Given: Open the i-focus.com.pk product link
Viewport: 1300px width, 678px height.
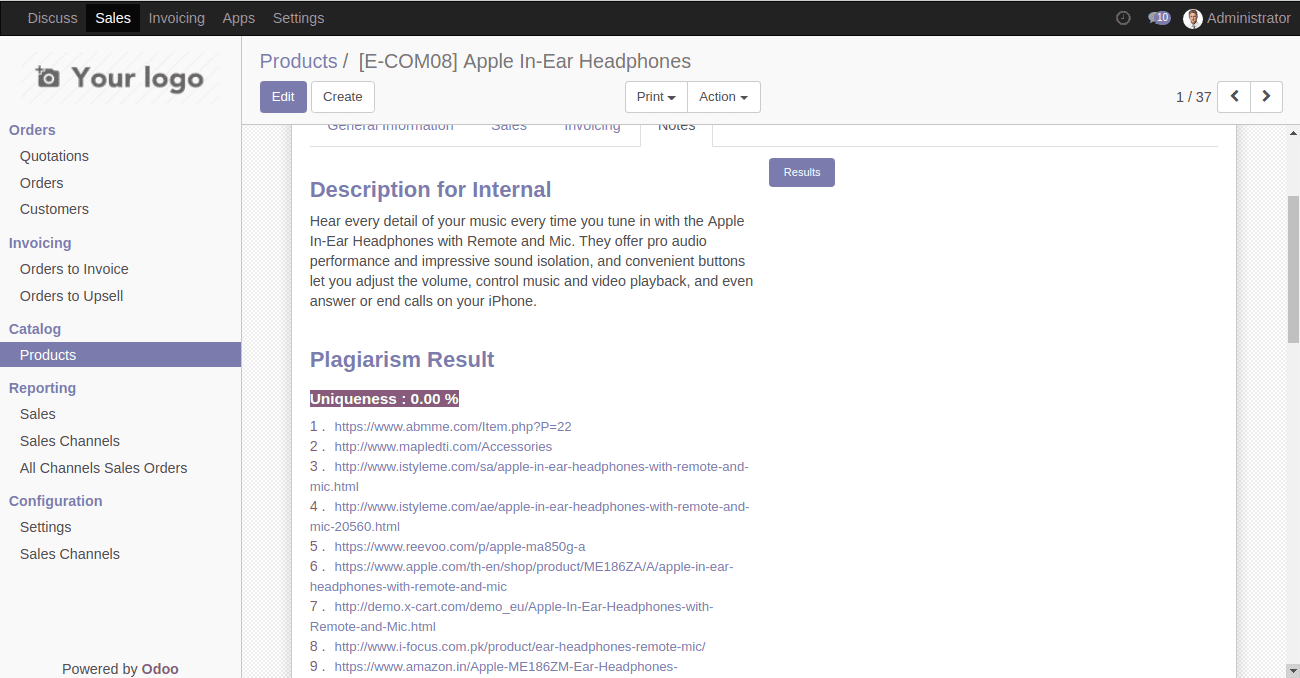Looking at the screenshot, I should [520, 646].
